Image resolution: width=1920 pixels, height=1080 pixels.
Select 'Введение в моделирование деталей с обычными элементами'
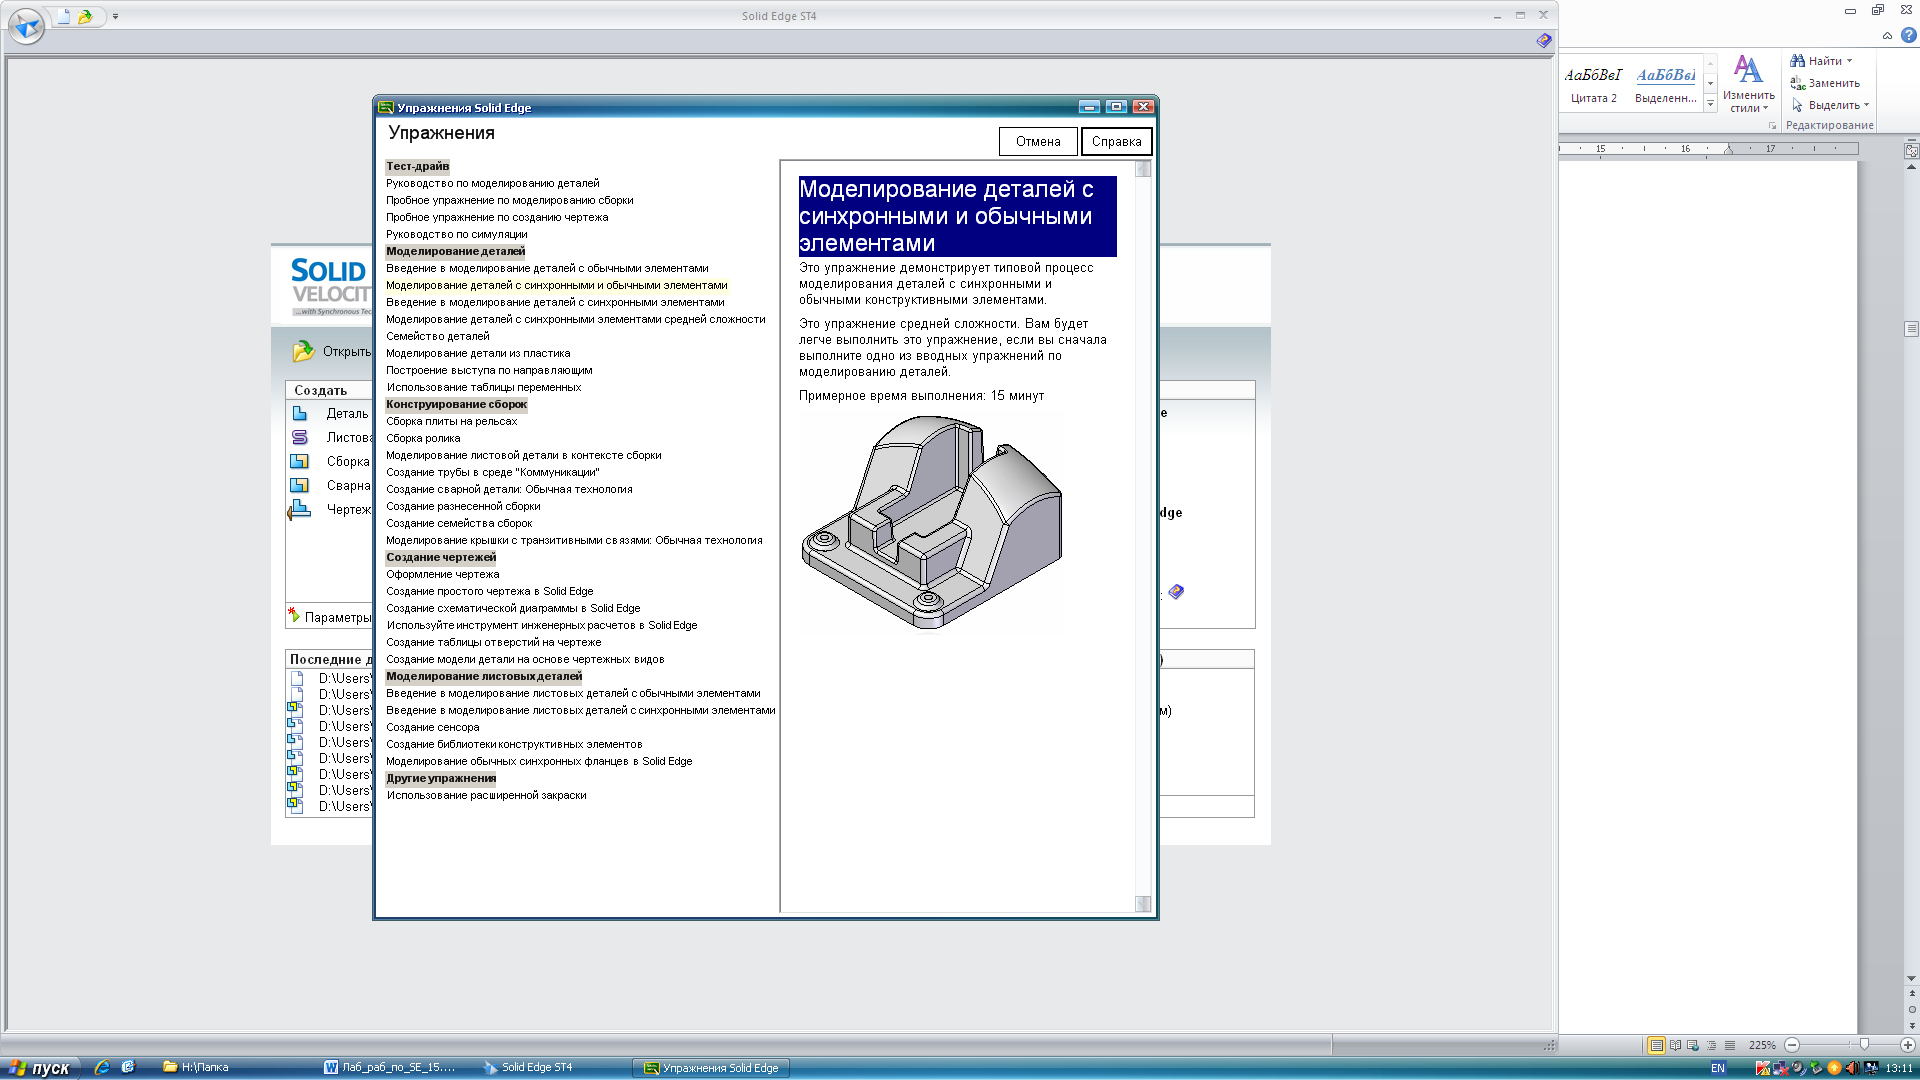[547, 268]
